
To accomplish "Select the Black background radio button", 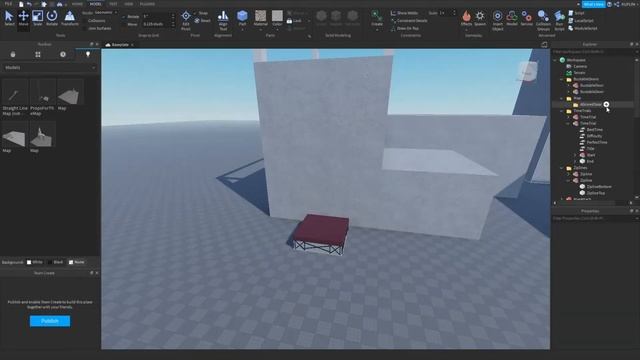I will pos(49,262).
